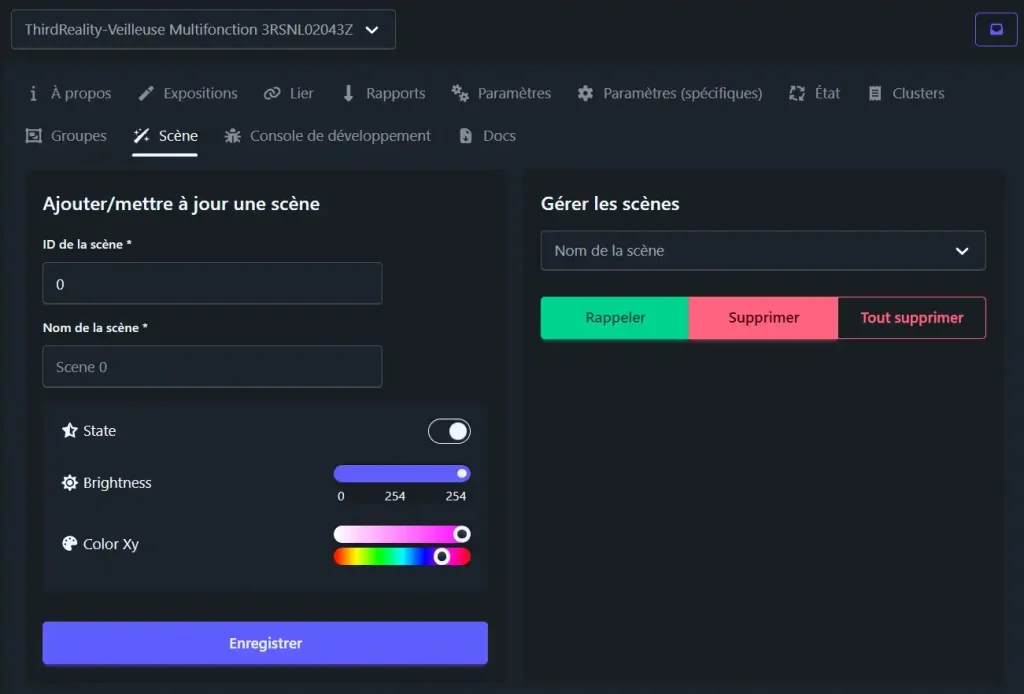Screen dimensions: 1024x694
Task: Go to the Rapports tab
Action: point(384,93)
